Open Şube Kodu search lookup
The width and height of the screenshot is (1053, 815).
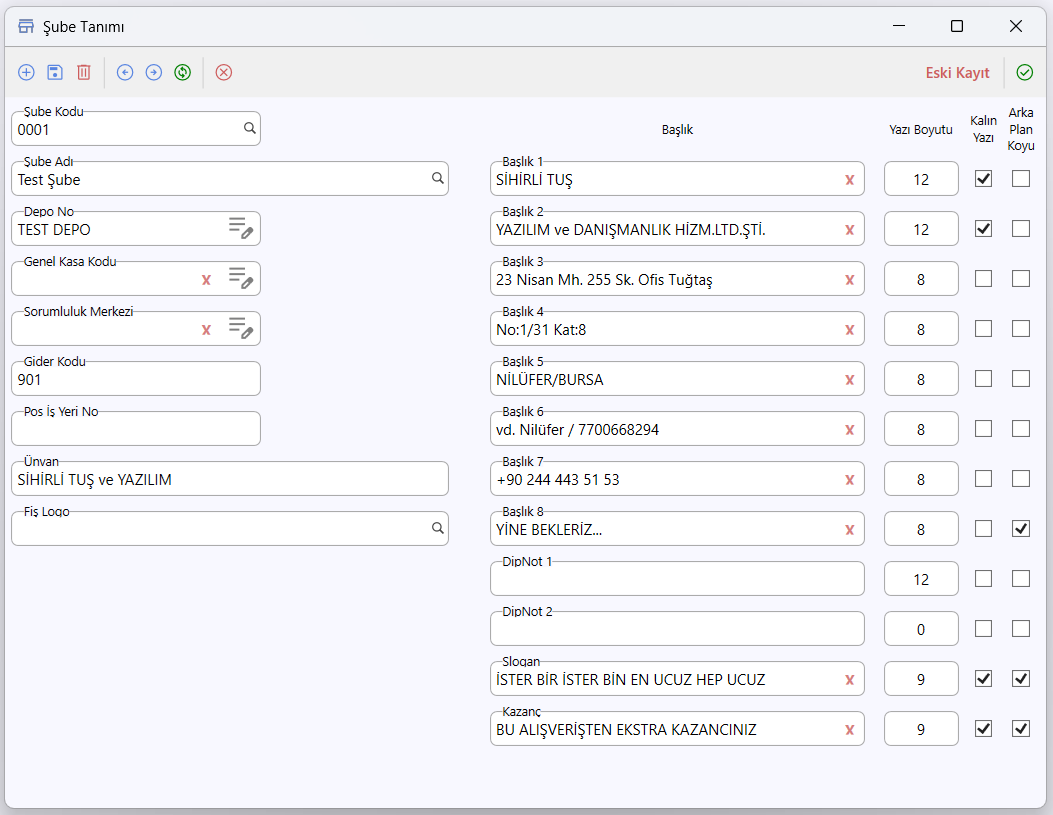(249, 128)
